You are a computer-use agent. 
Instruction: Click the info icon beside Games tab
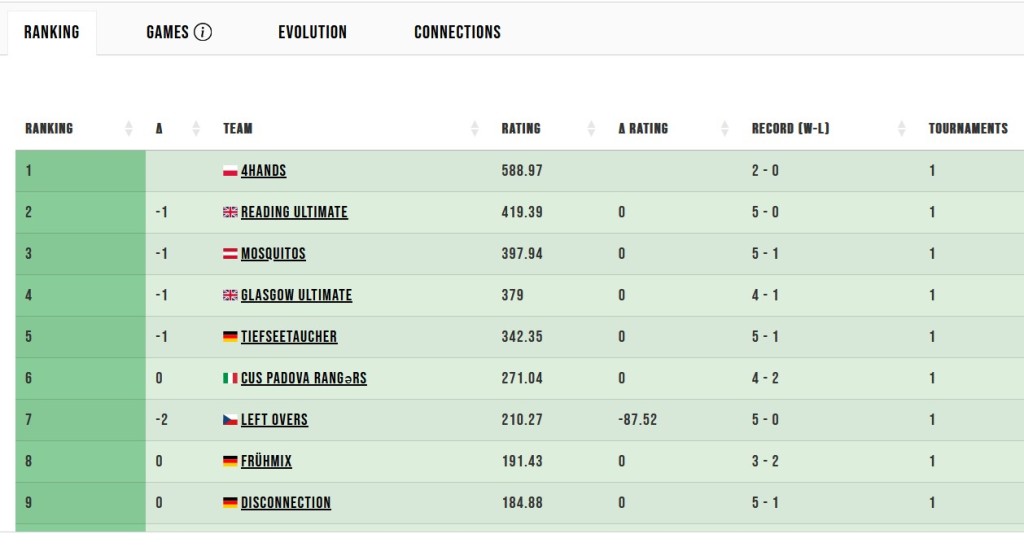pos(203,32)
